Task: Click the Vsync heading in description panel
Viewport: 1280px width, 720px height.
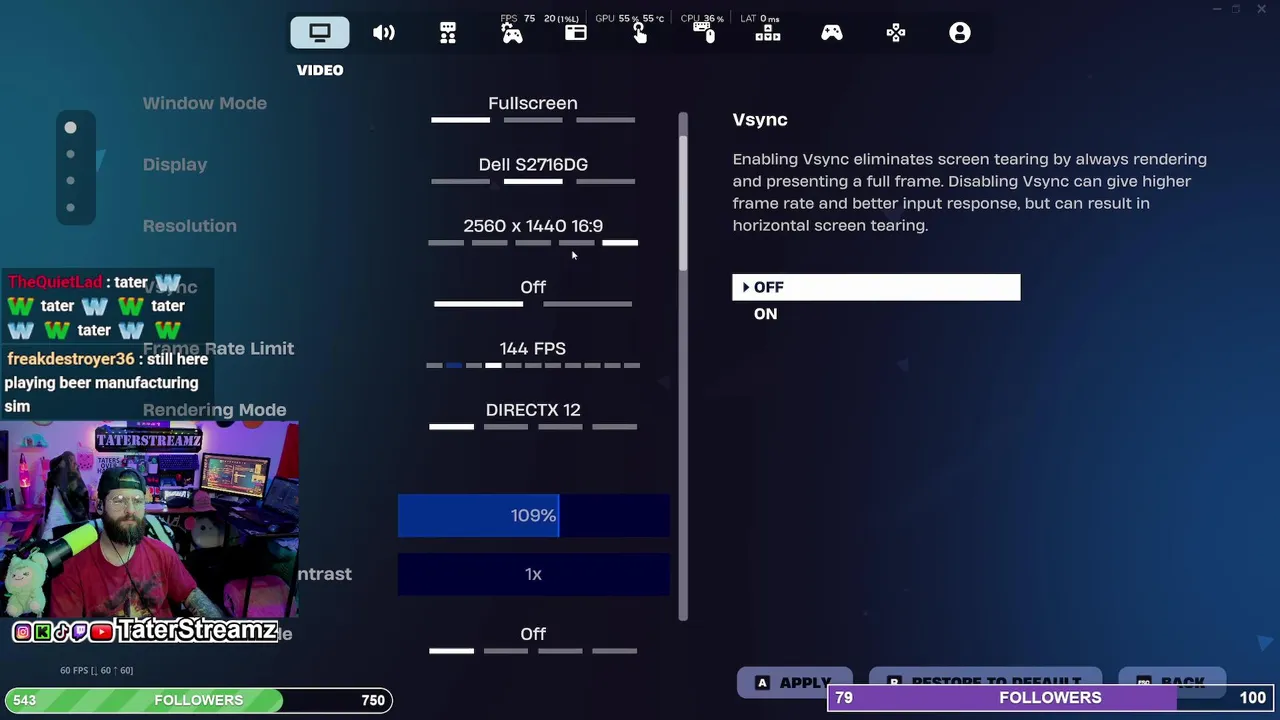Action: pos(760,120)
